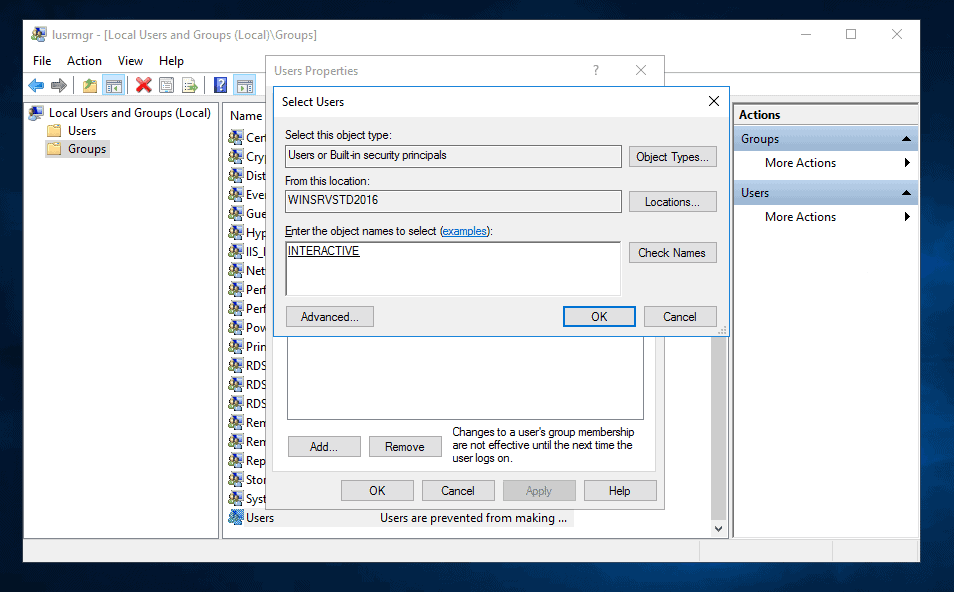Click the Locations button
Screen dimensions: 954x592
(x=672, y=202)
